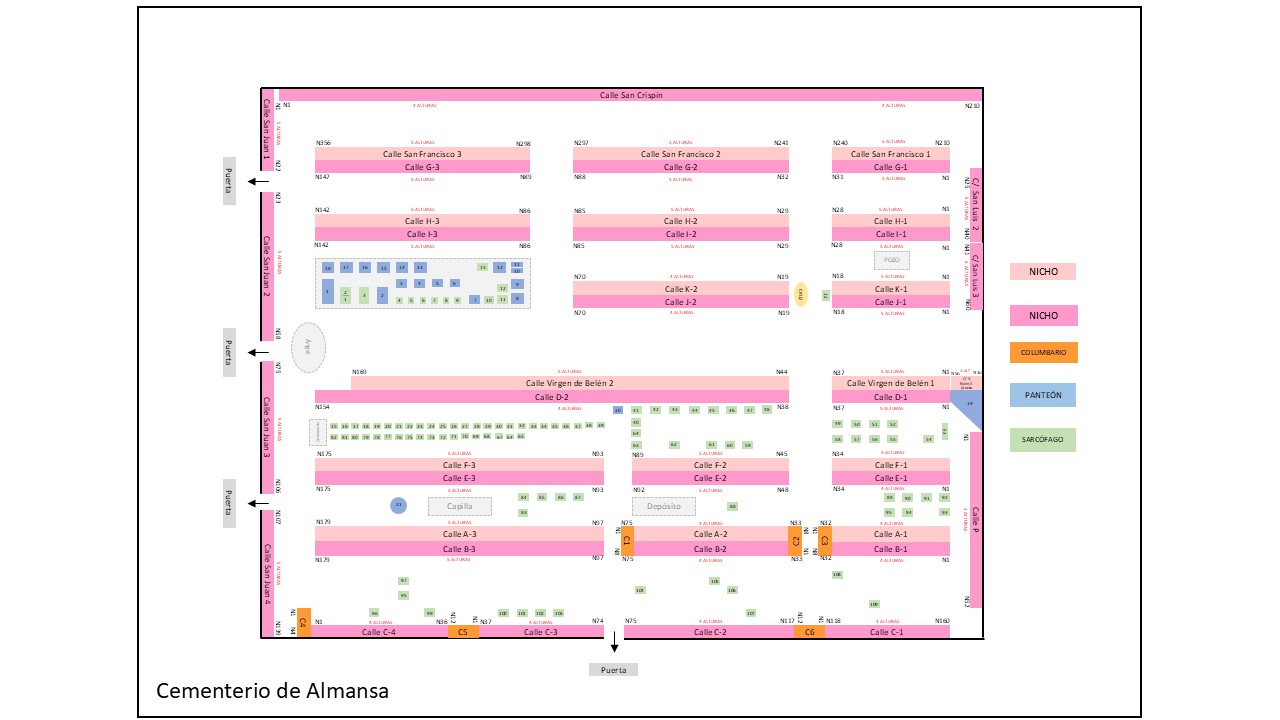Select the blue PANTEÓN legend swatch
Viewport: 1280px width, 720px height.
[x=1043, y=395]
